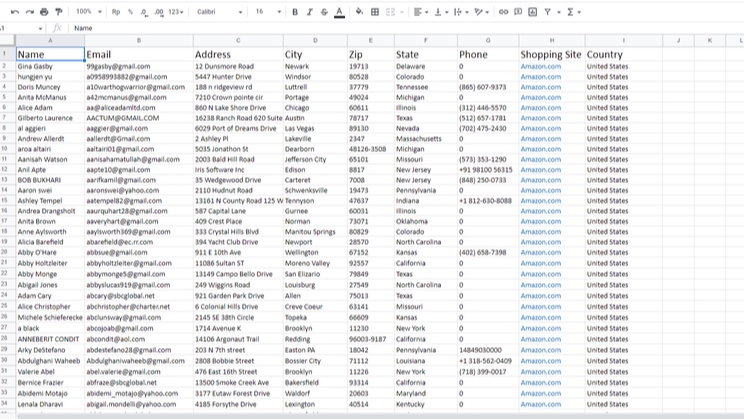
Task: Select the Shopping Site header cell
Action: coord(552,54)
